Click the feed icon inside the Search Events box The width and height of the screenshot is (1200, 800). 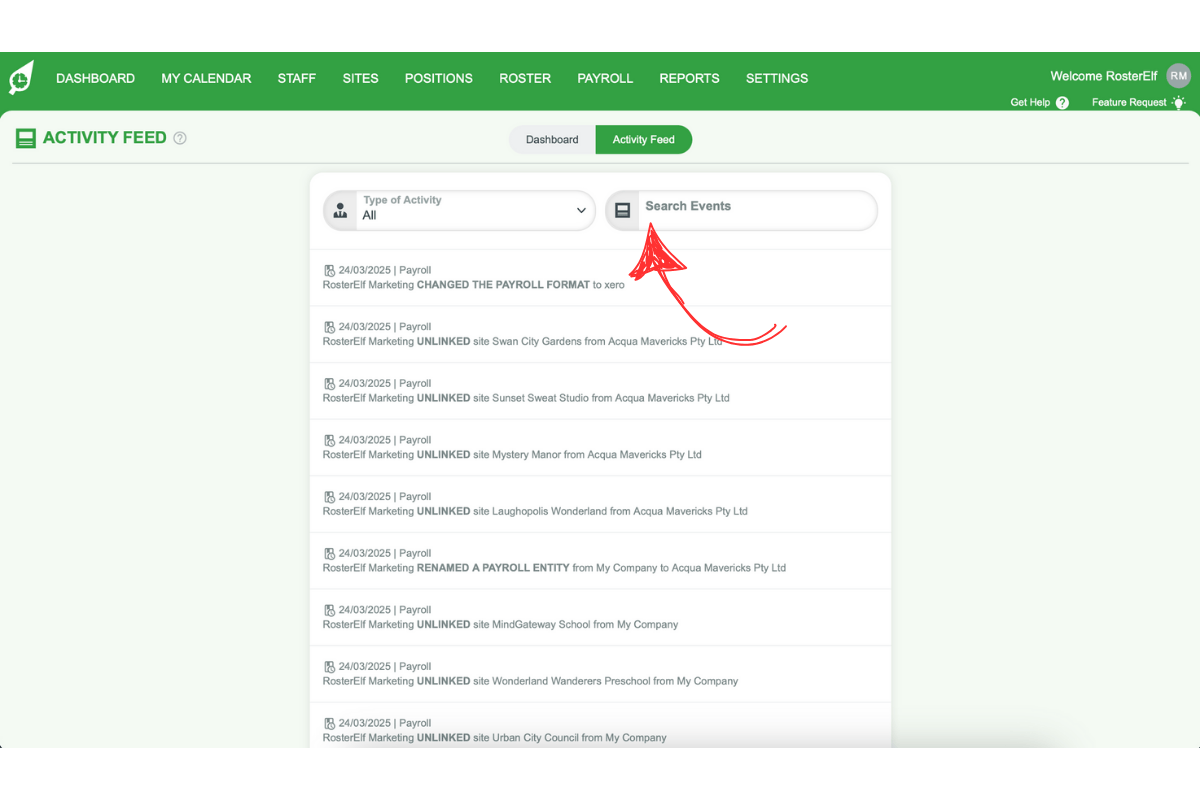tap(623, 210)
